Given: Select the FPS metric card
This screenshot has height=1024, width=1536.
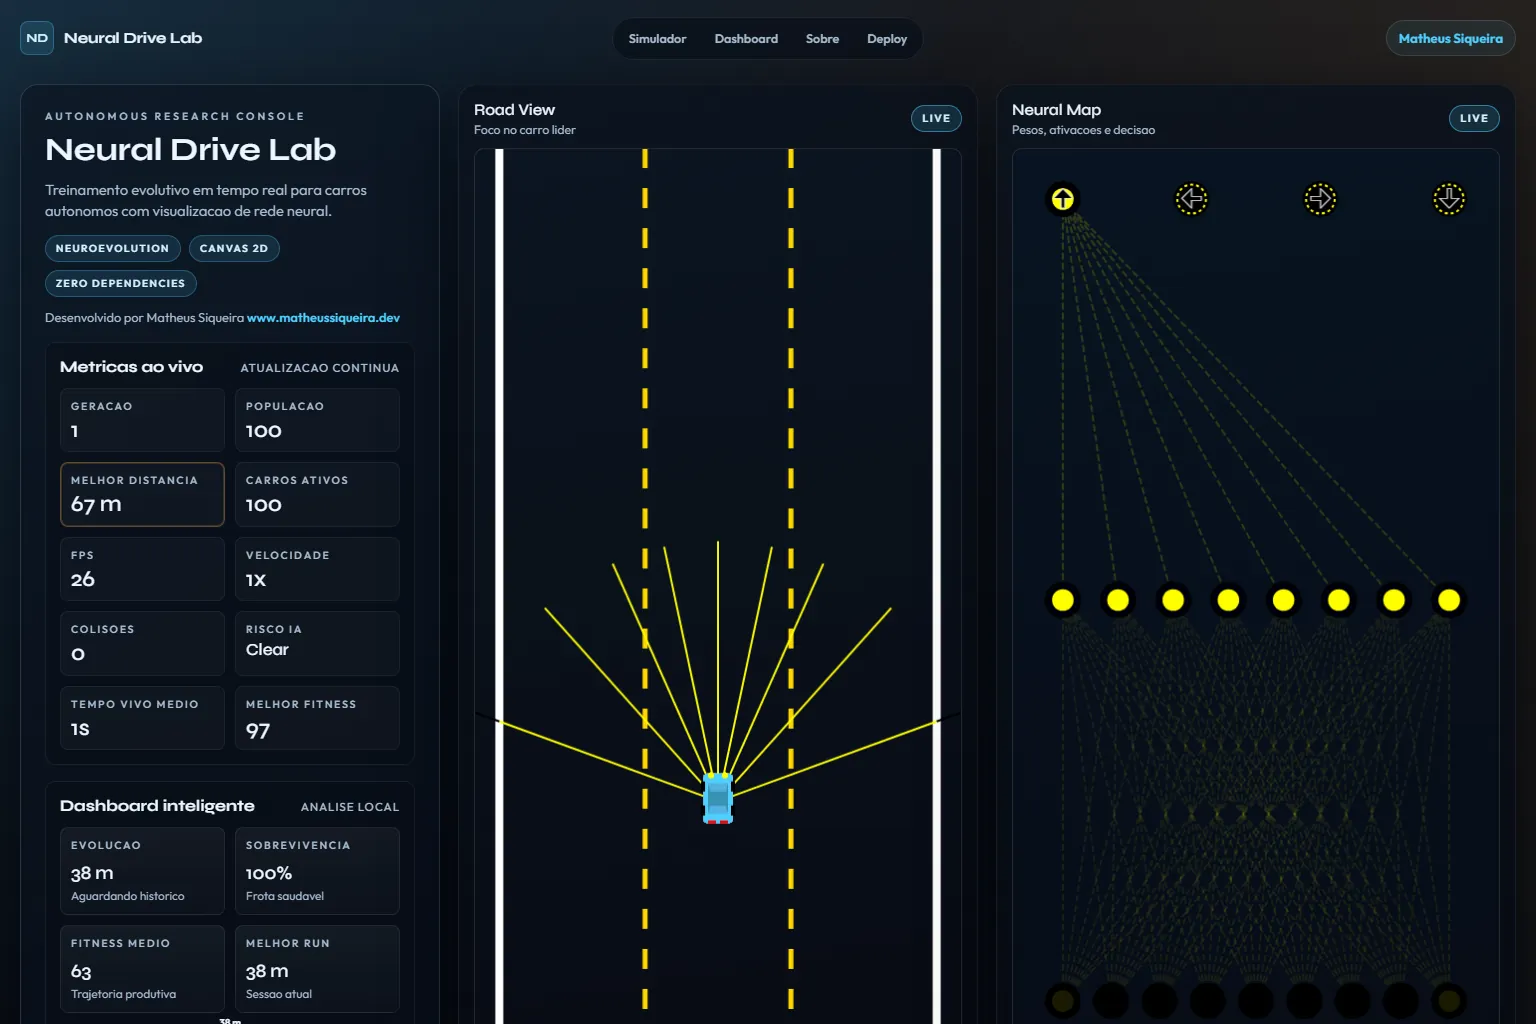Looking at the screenshot, I should [x=142, y=569].
